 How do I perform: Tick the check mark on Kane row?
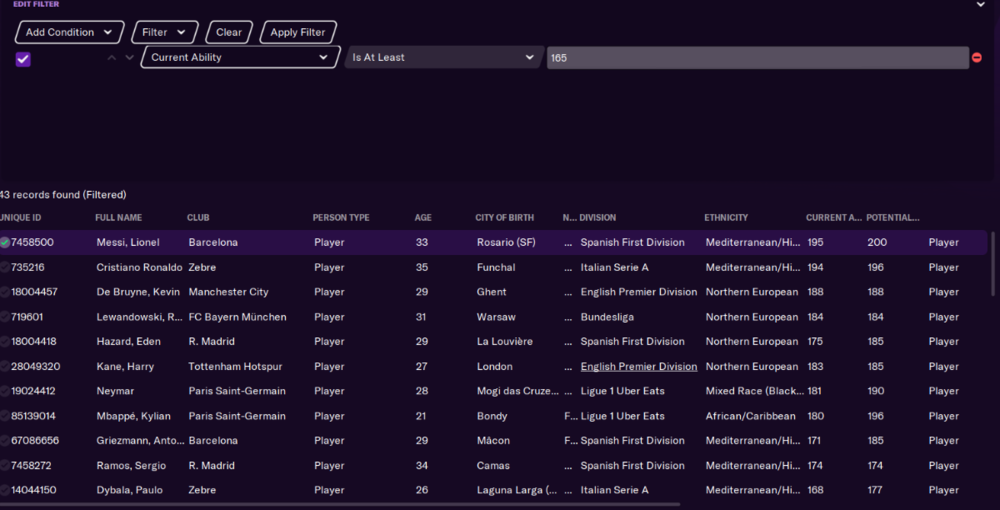coord(5,367)
